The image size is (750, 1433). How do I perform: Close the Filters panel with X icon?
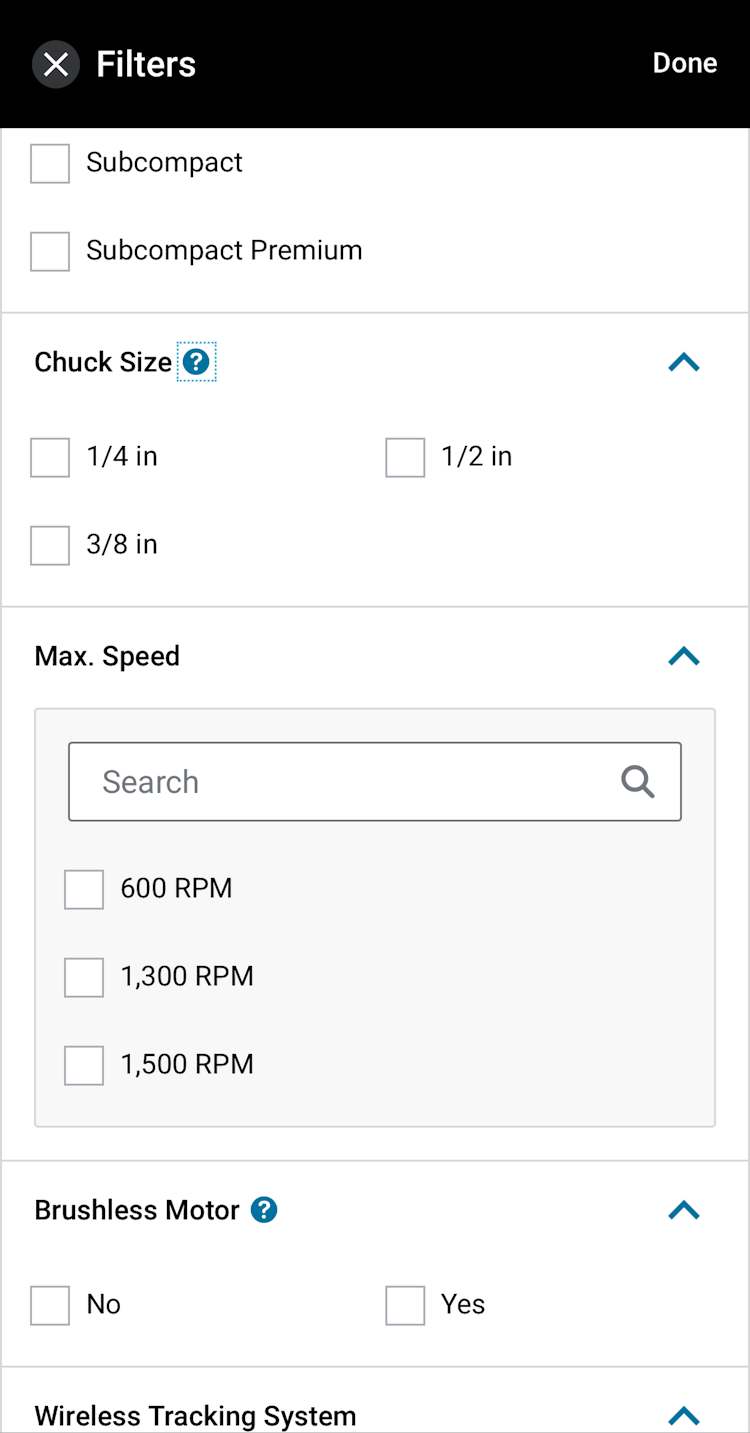click(x=56, y=65)
